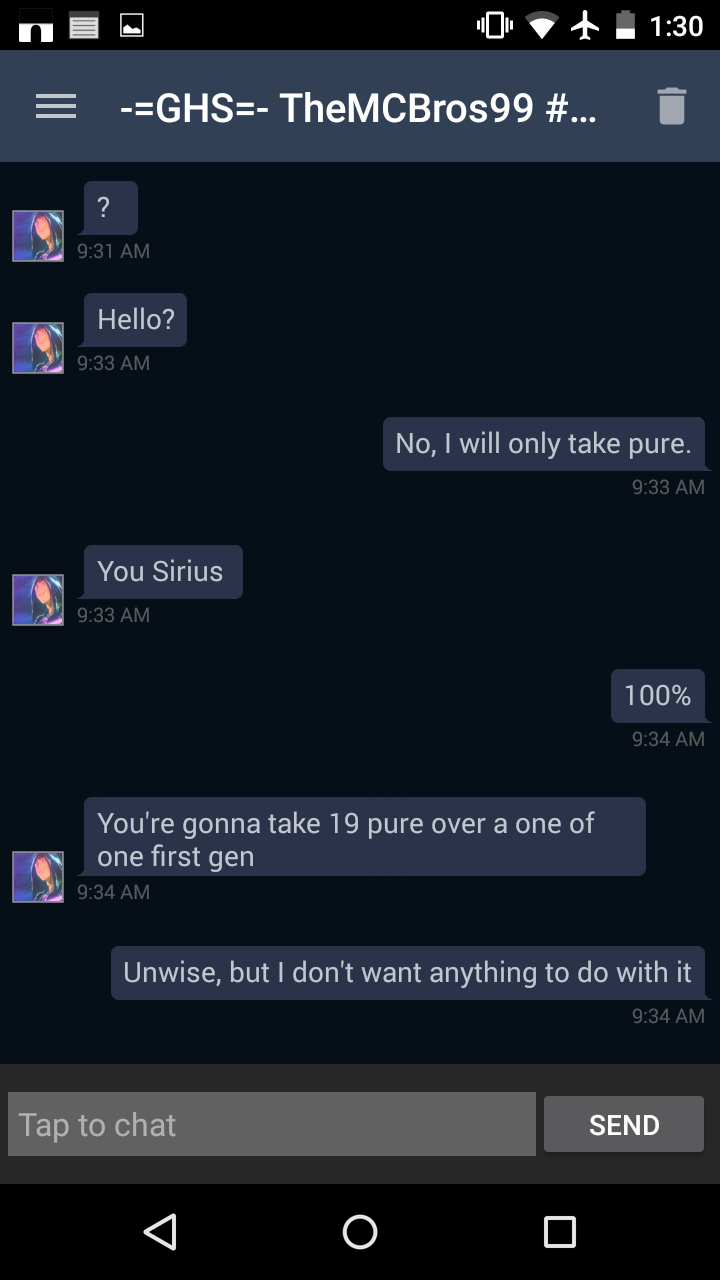The width and height of the screenshot is (720, 1280).
Task: Tap the "No, I will only take pure." message
Action: click(x=544, y=444)
